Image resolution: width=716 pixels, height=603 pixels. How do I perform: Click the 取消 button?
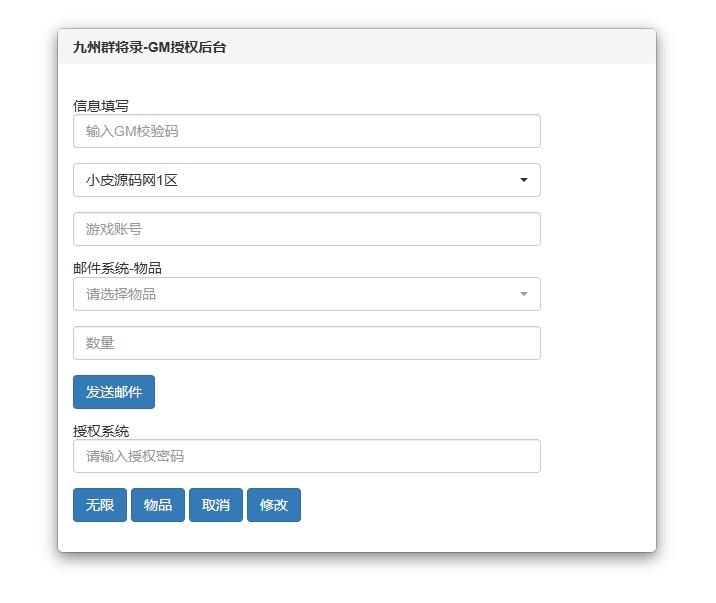216,505
